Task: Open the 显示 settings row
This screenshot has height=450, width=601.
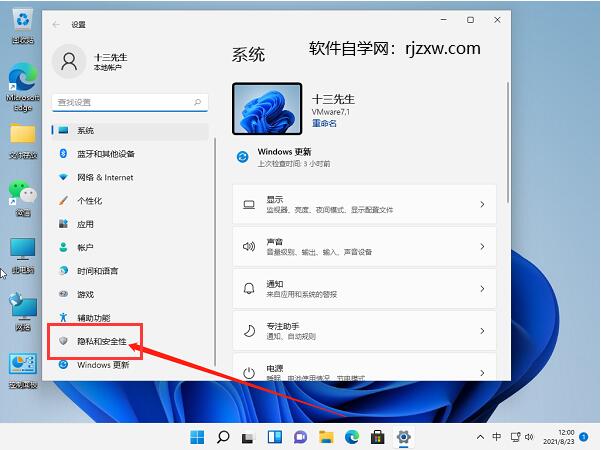Action: tap(365, 204)
